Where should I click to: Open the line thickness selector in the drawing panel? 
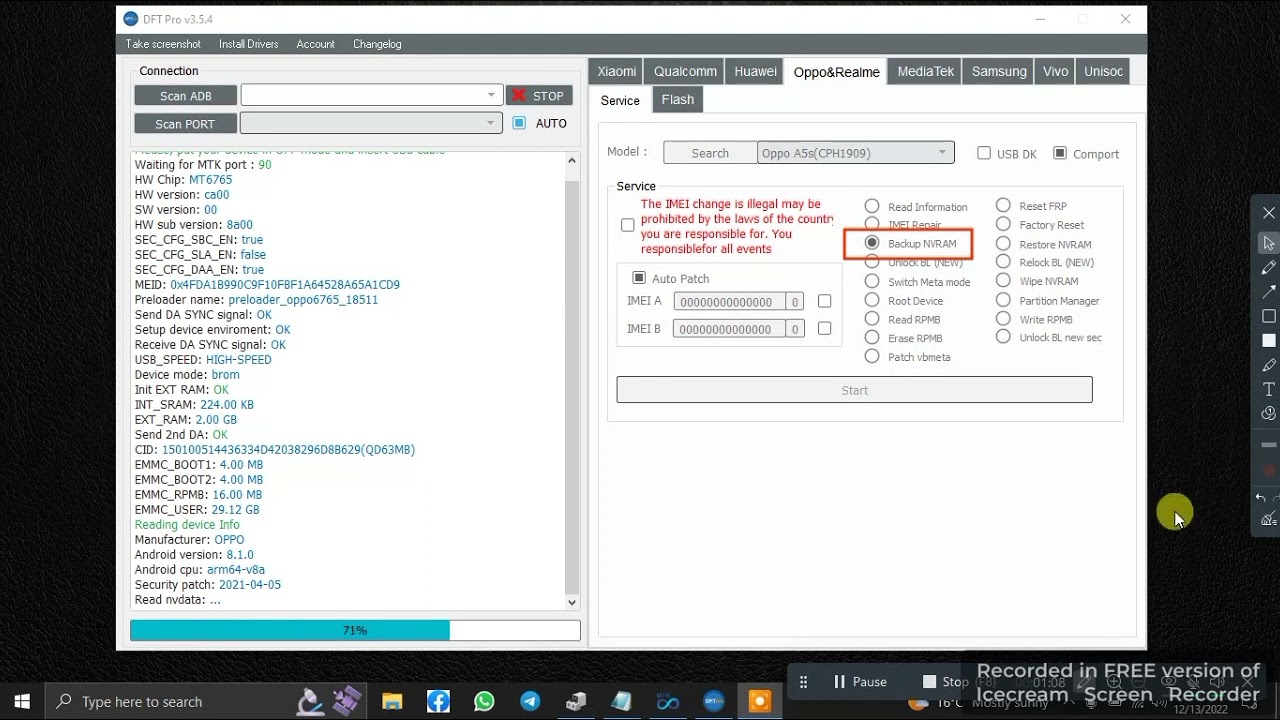point(1269,444)
